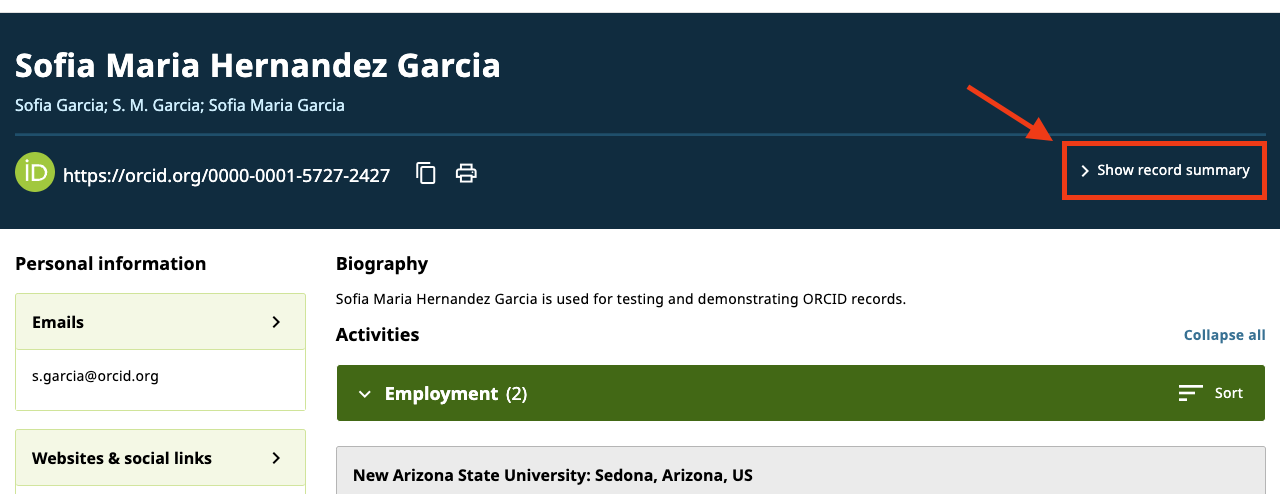Click Collapse all activities link
This screenshot has height=494, width=1280.
pos(1224,335)
